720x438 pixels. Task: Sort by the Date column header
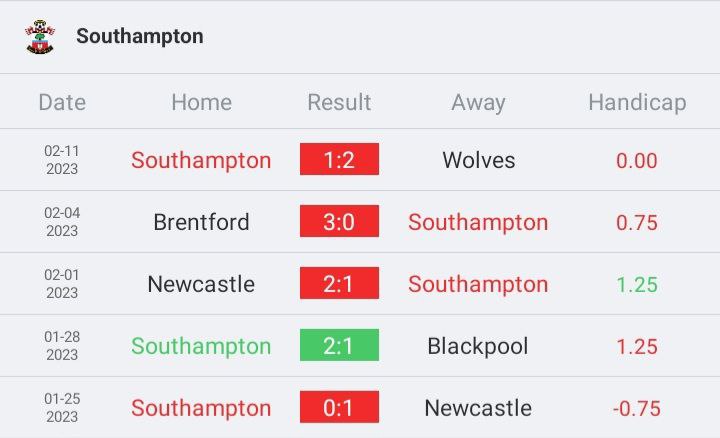point(62,102)
